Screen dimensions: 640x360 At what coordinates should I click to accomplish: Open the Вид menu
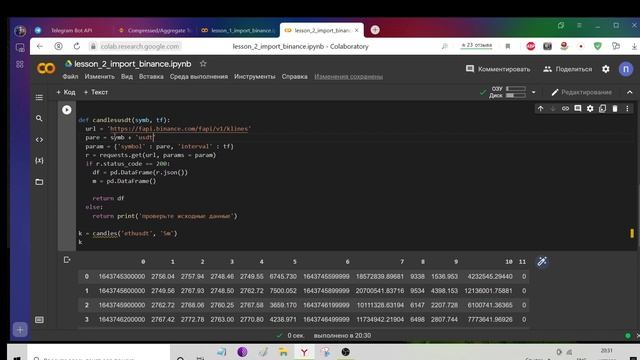click(127, 76)
